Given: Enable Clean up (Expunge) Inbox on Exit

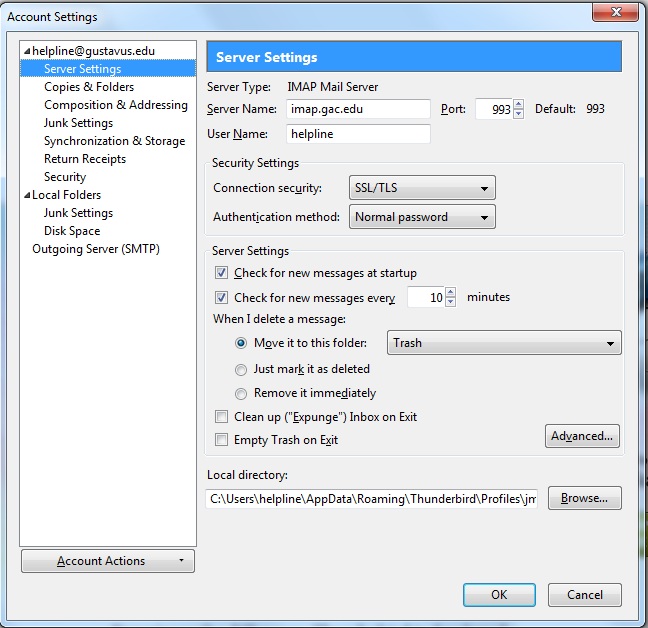Looking at the screenshot, I should [221, 416].
